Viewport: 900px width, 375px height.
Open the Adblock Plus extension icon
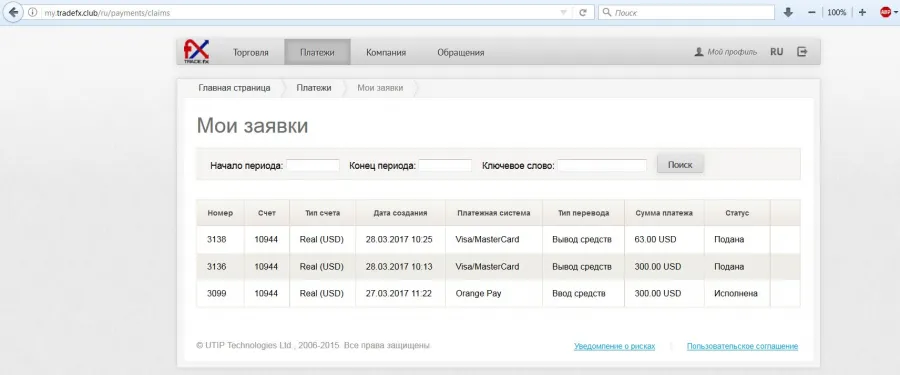coord(886,12)
